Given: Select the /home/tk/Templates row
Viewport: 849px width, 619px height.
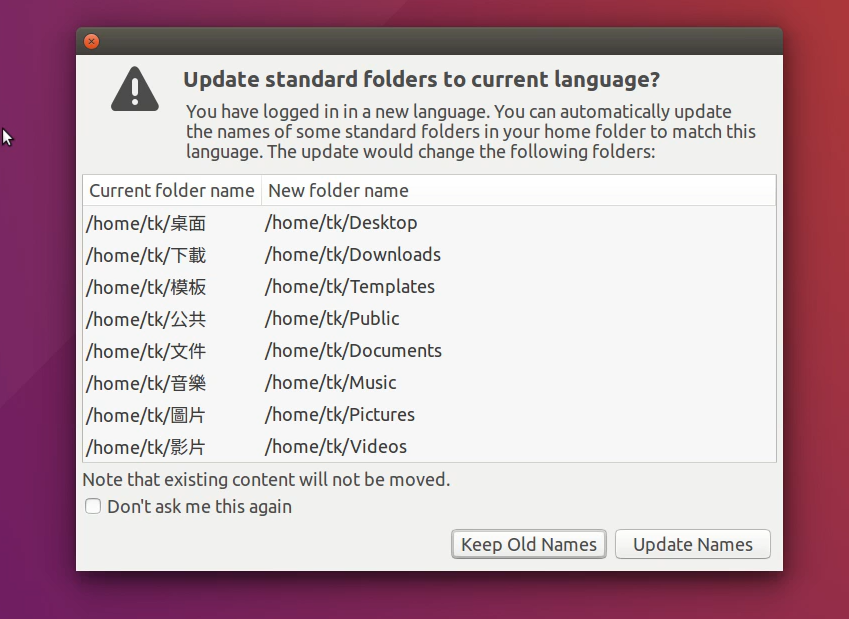Looking at the screenshot, I should pyautogui.click(x=429, y=286).
